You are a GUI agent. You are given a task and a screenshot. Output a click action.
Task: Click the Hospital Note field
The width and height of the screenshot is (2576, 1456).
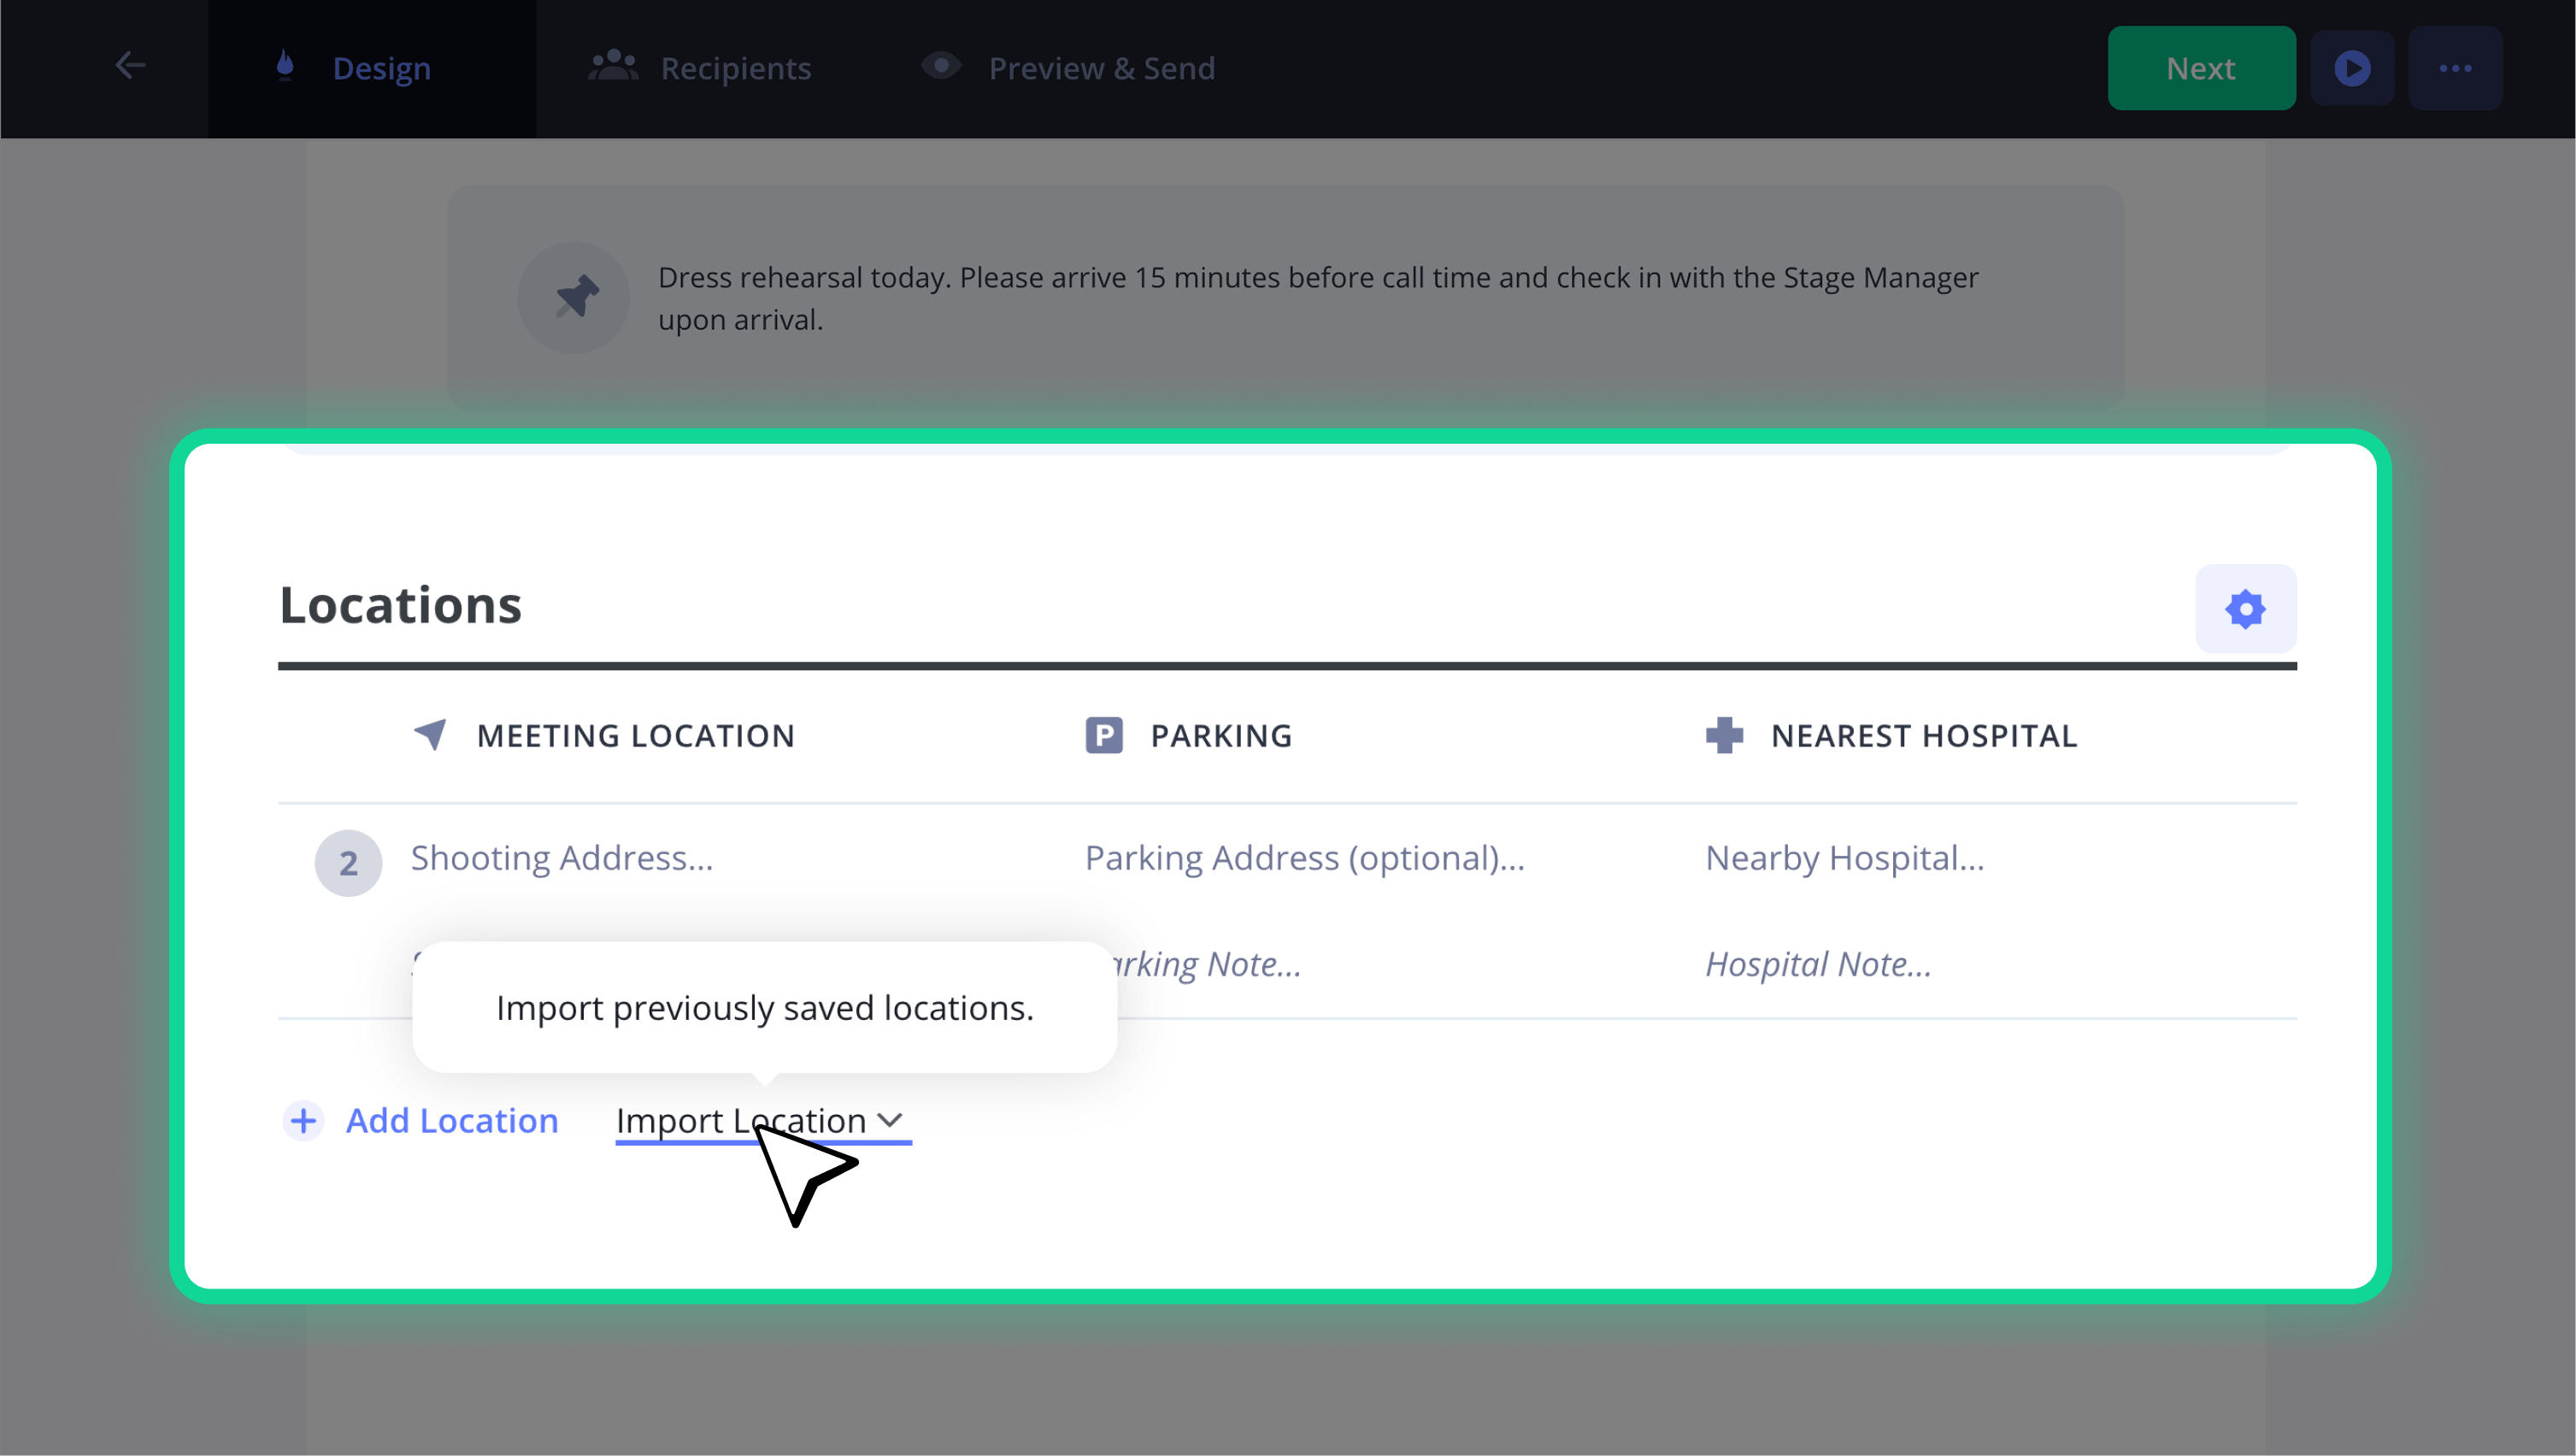(1818, 964)
